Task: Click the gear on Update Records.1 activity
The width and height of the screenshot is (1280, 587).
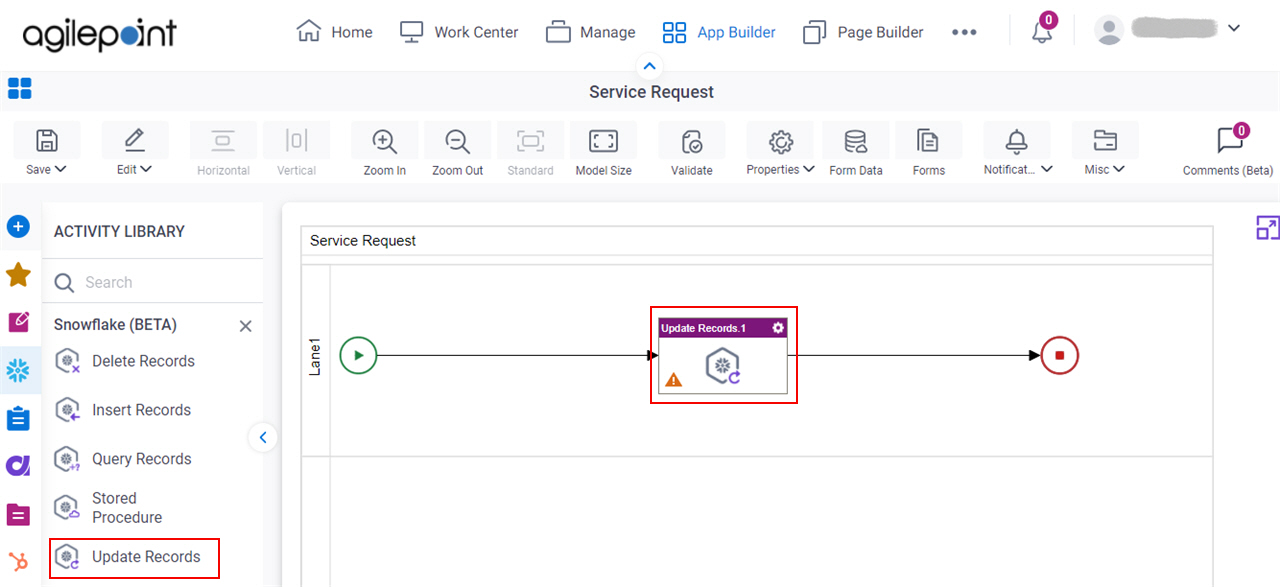Action: (779, 328)
